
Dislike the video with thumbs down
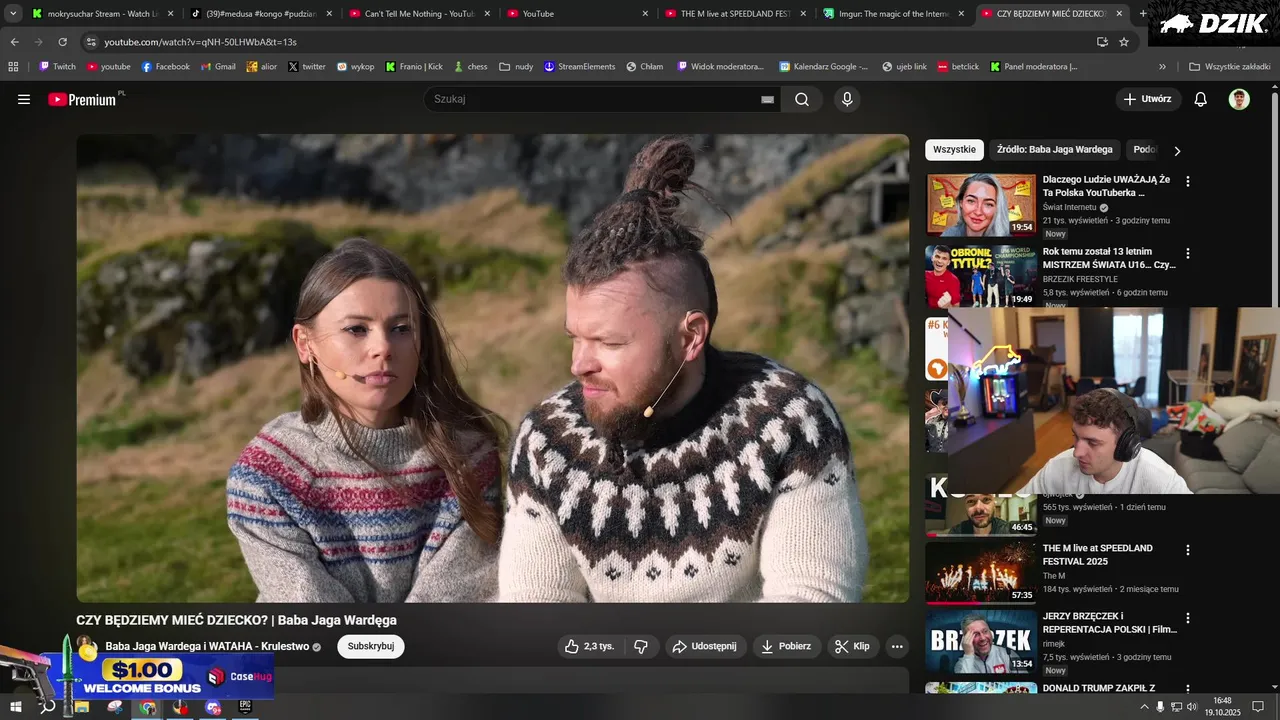(641, 646)
